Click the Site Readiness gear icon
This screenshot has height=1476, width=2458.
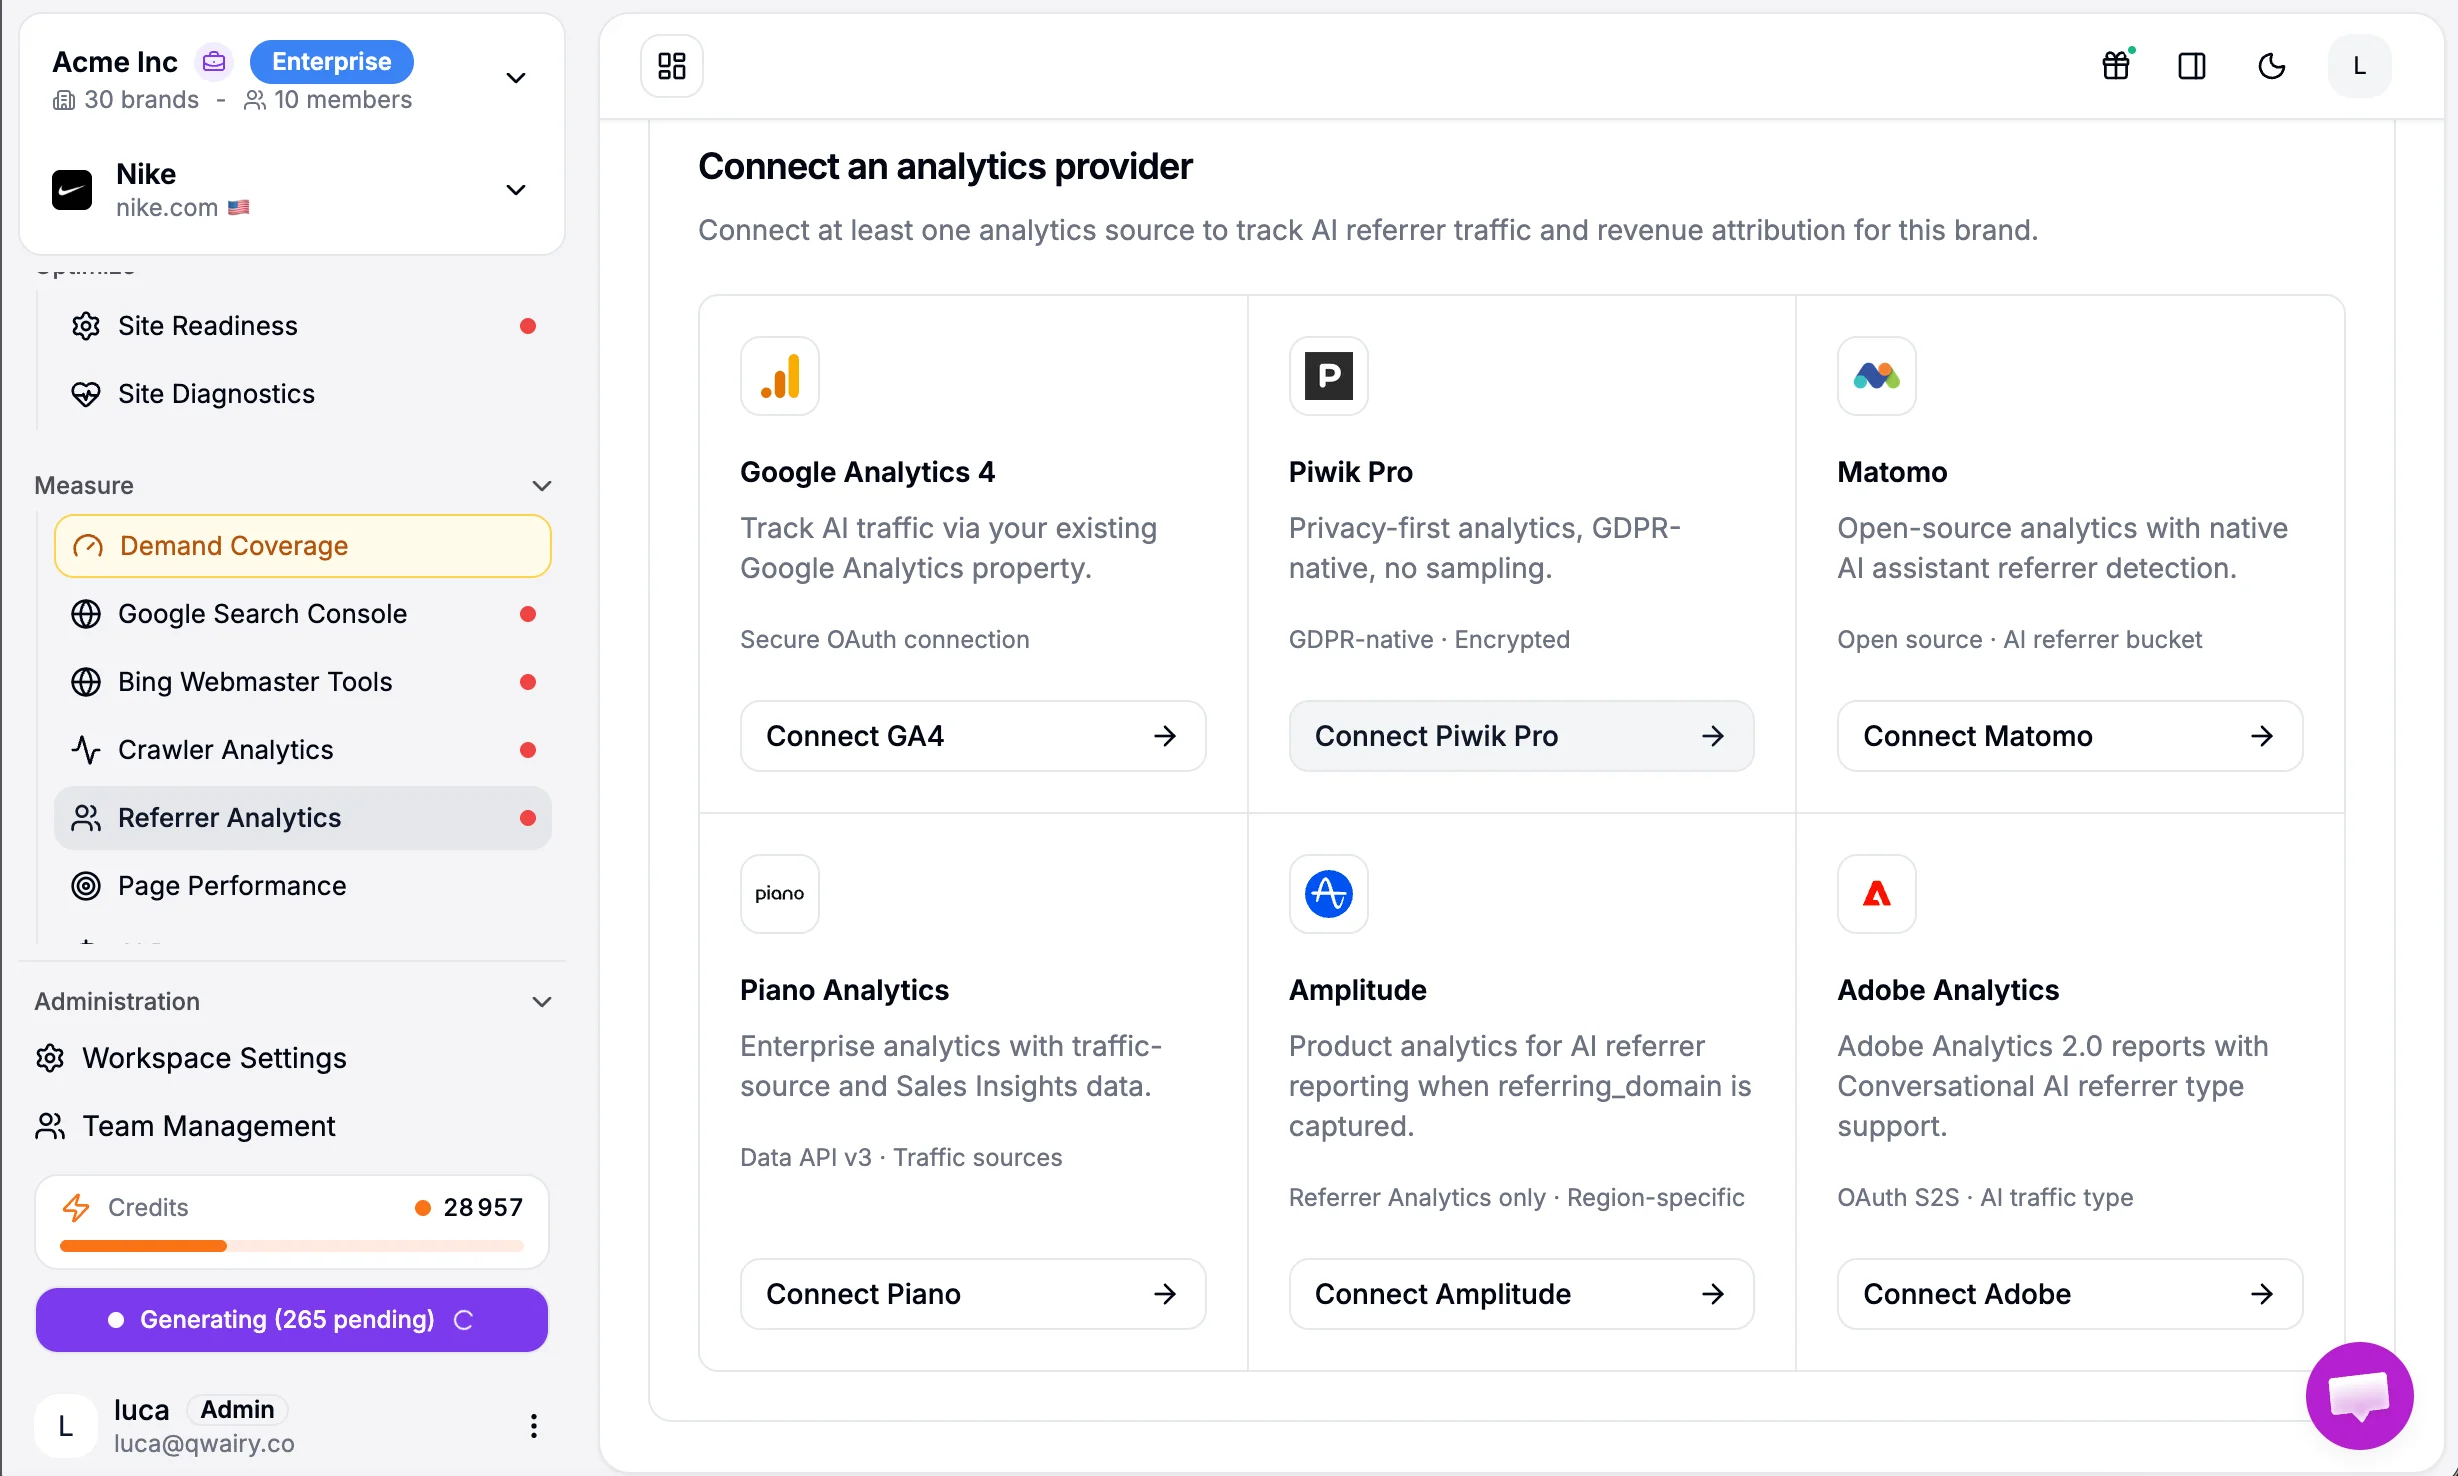(x=86, y=326)
